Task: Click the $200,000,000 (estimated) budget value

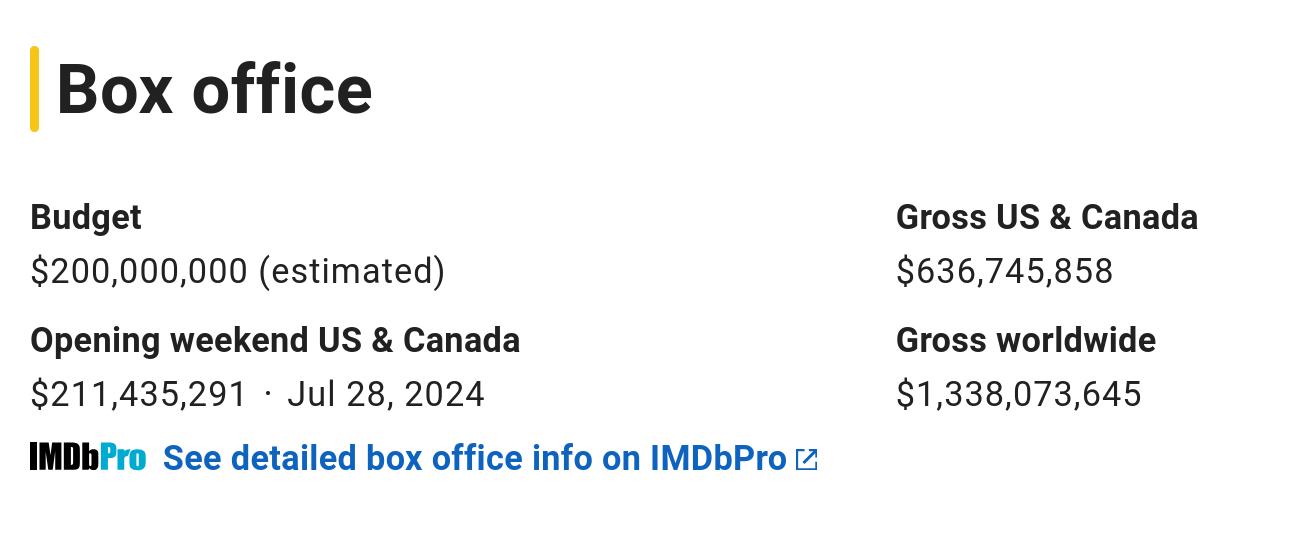Action: pyautogui.click(x=238, y=271)
